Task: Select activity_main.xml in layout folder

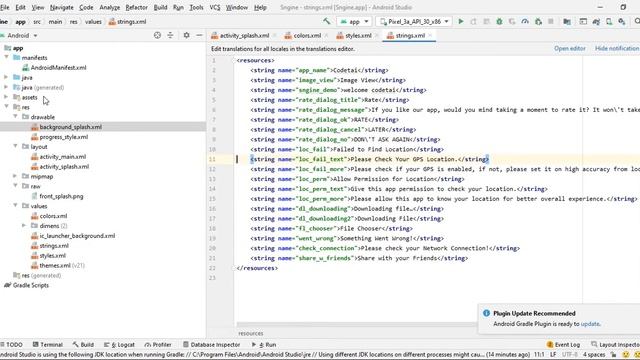Action: tap(62, 156)
